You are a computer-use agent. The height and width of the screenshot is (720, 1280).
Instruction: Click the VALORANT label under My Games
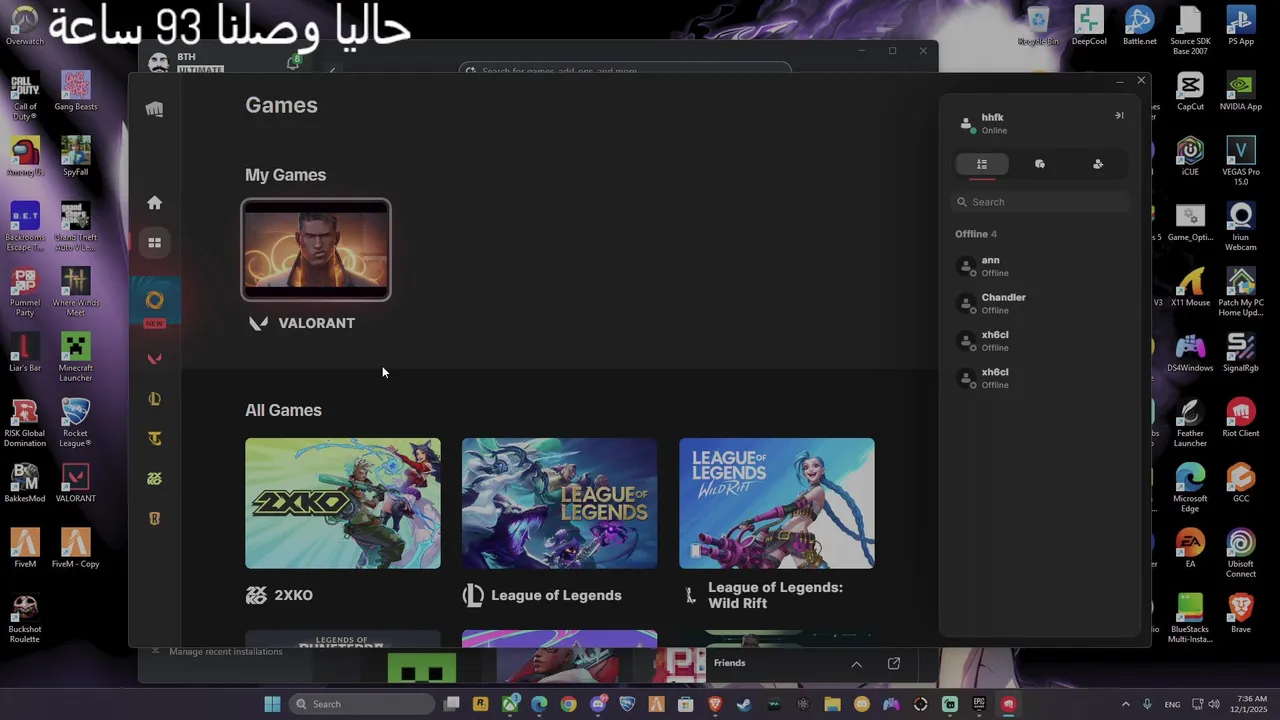click(316, 323)
